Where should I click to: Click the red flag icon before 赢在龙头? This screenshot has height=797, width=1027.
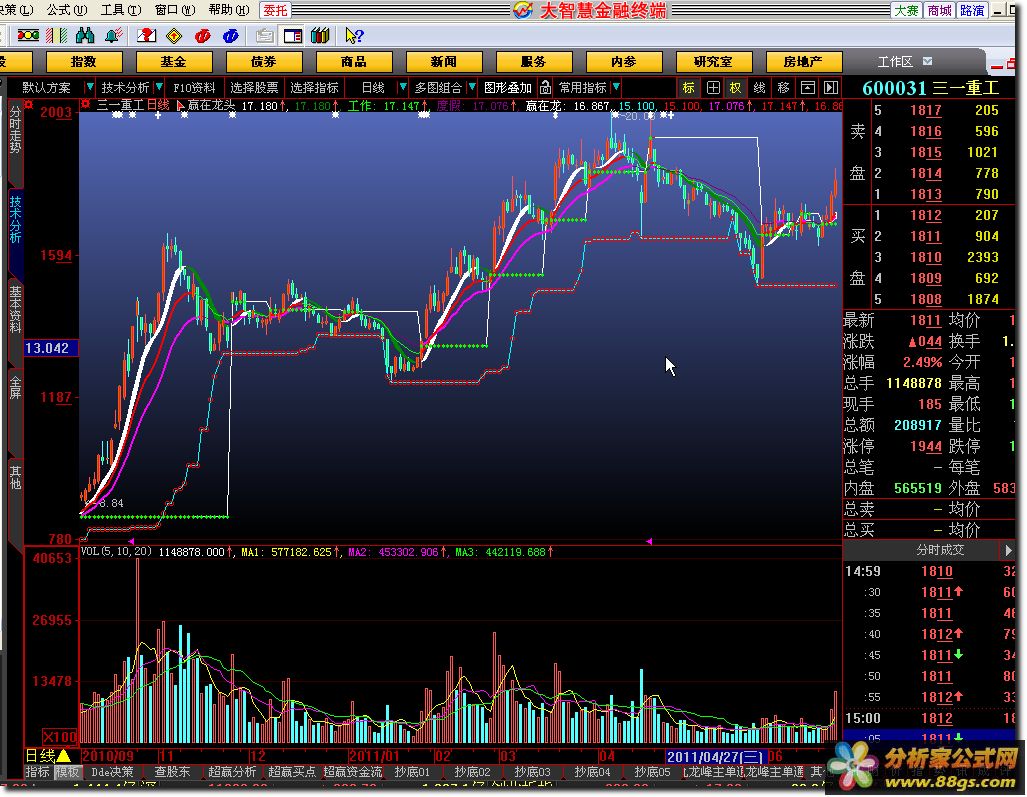tap(180, 105)
